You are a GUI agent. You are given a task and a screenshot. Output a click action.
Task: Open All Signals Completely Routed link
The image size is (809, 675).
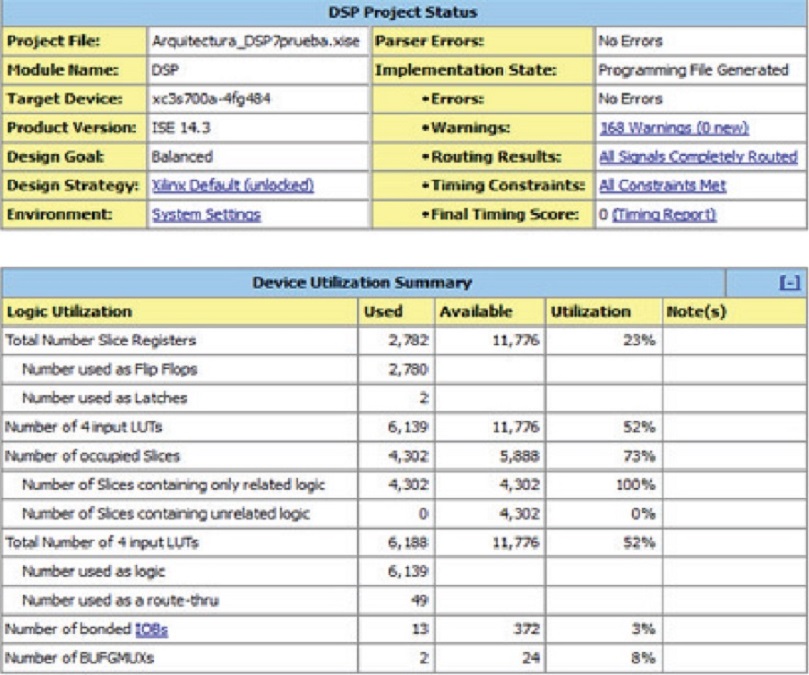[697, 157]
